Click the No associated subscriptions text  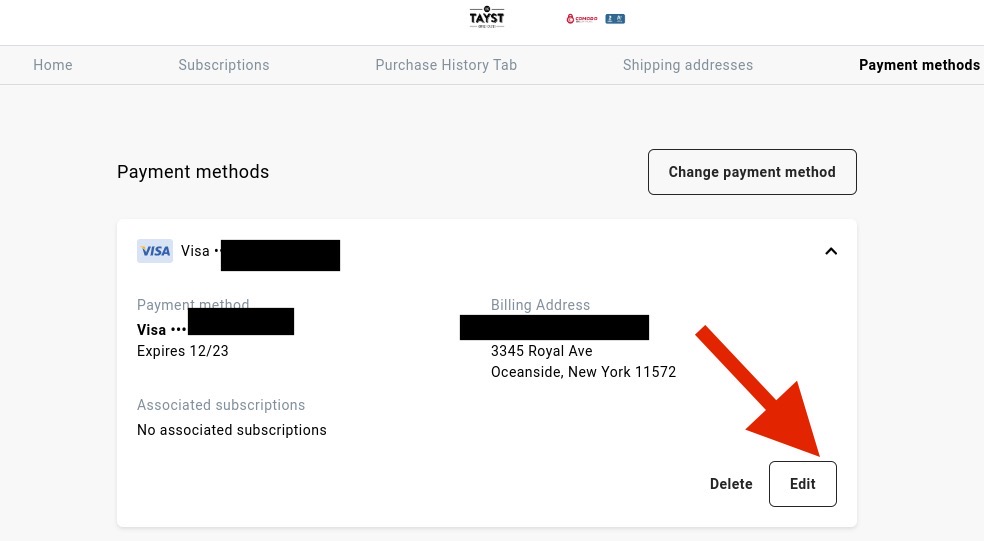click(232, 430)
